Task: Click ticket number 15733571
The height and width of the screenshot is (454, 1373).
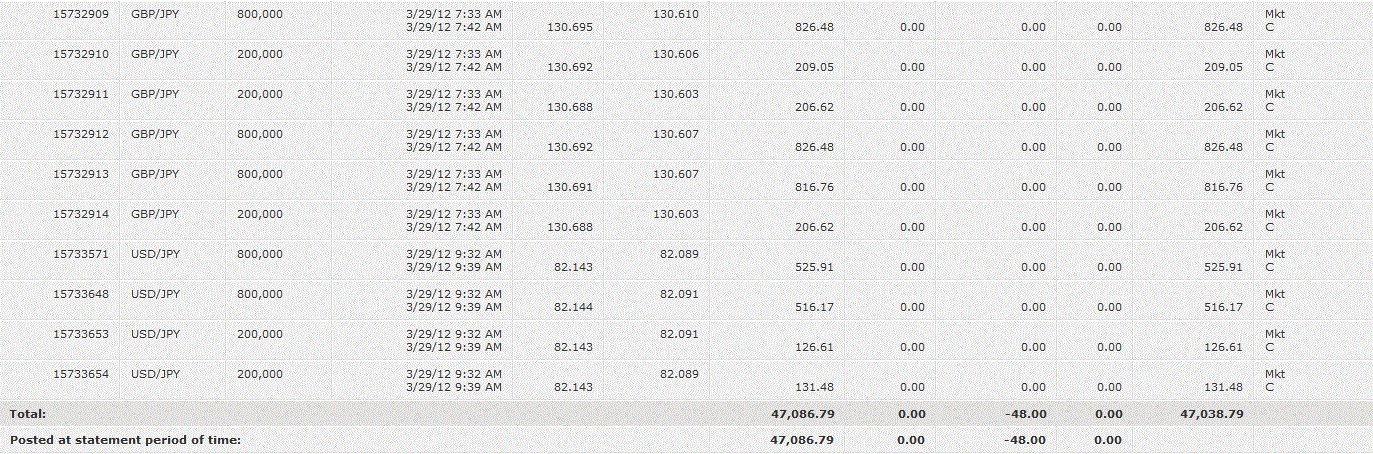Action: [x=81, y=254]
